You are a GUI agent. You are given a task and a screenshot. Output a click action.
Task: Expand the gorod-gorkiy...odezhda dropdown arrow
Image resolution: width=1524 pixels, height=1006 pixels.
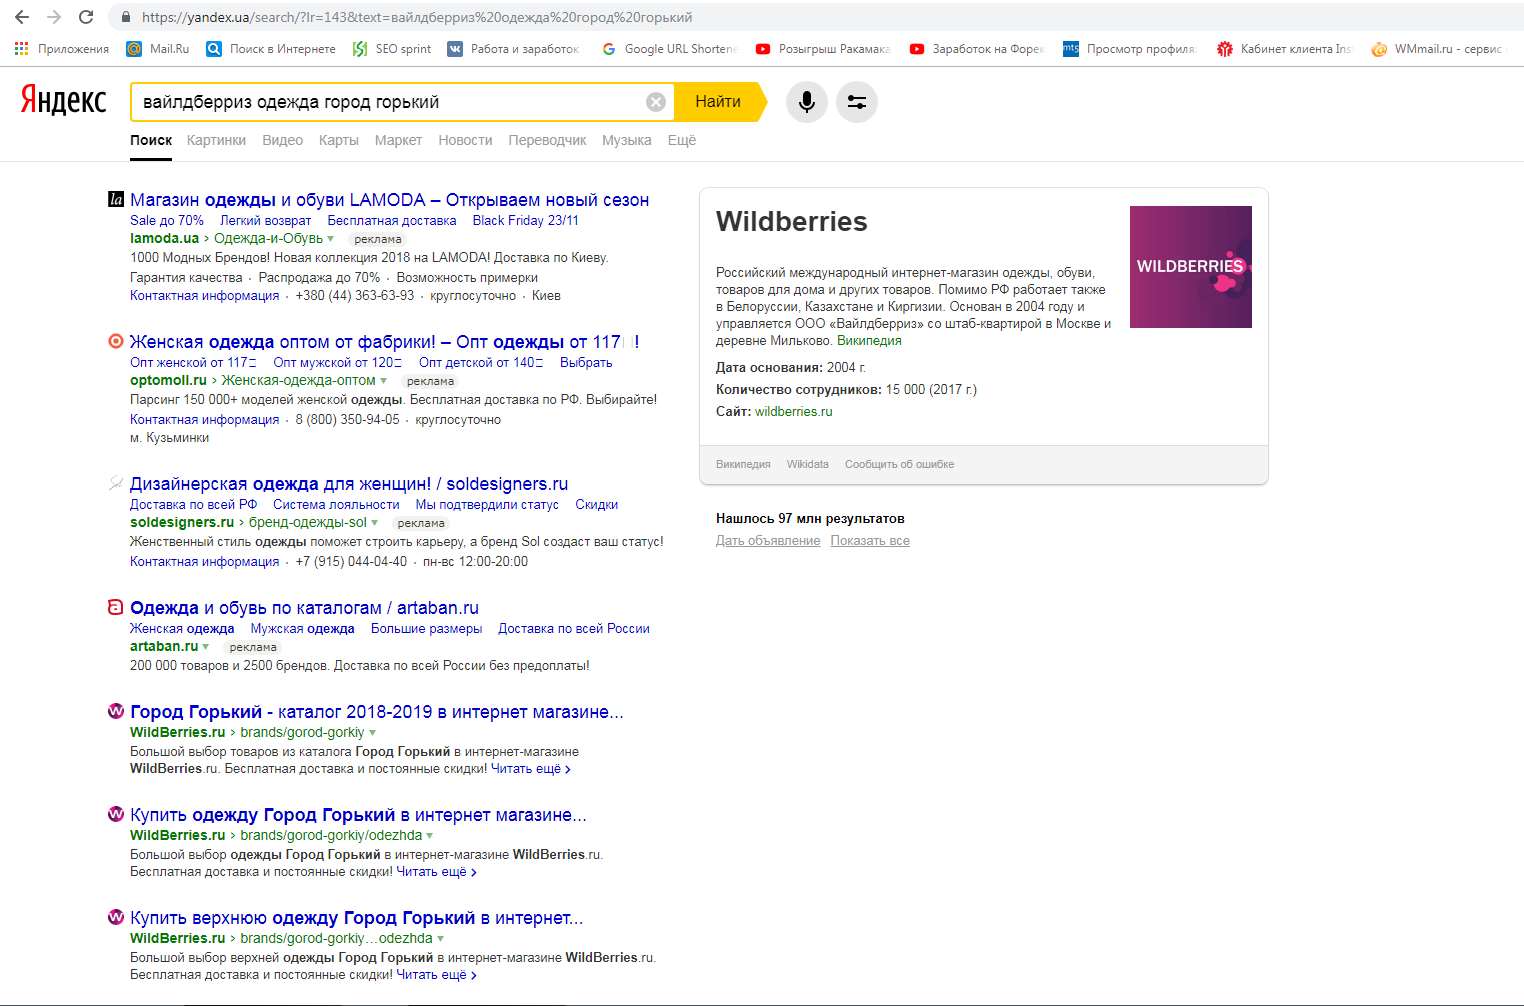441,939
